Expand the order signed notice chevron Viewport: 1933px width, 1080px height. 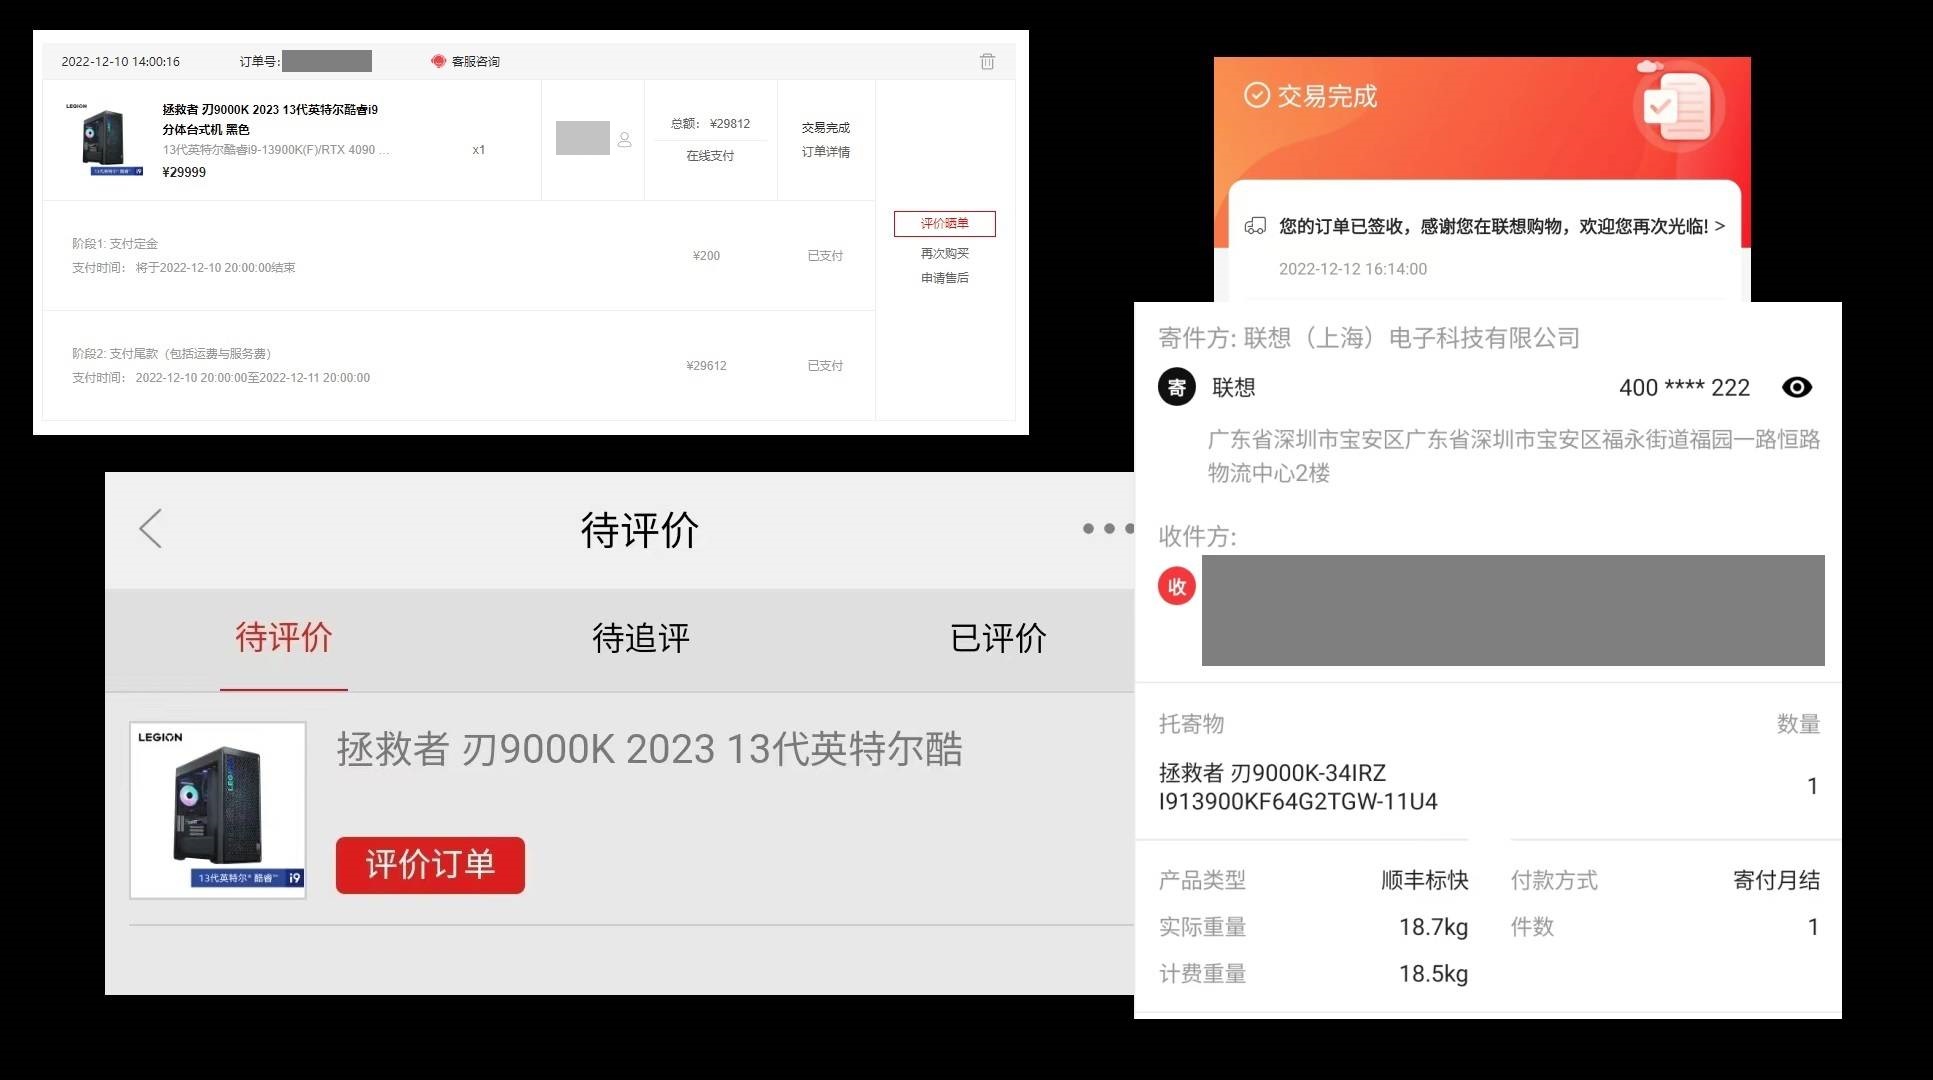tap(1719, 226)
